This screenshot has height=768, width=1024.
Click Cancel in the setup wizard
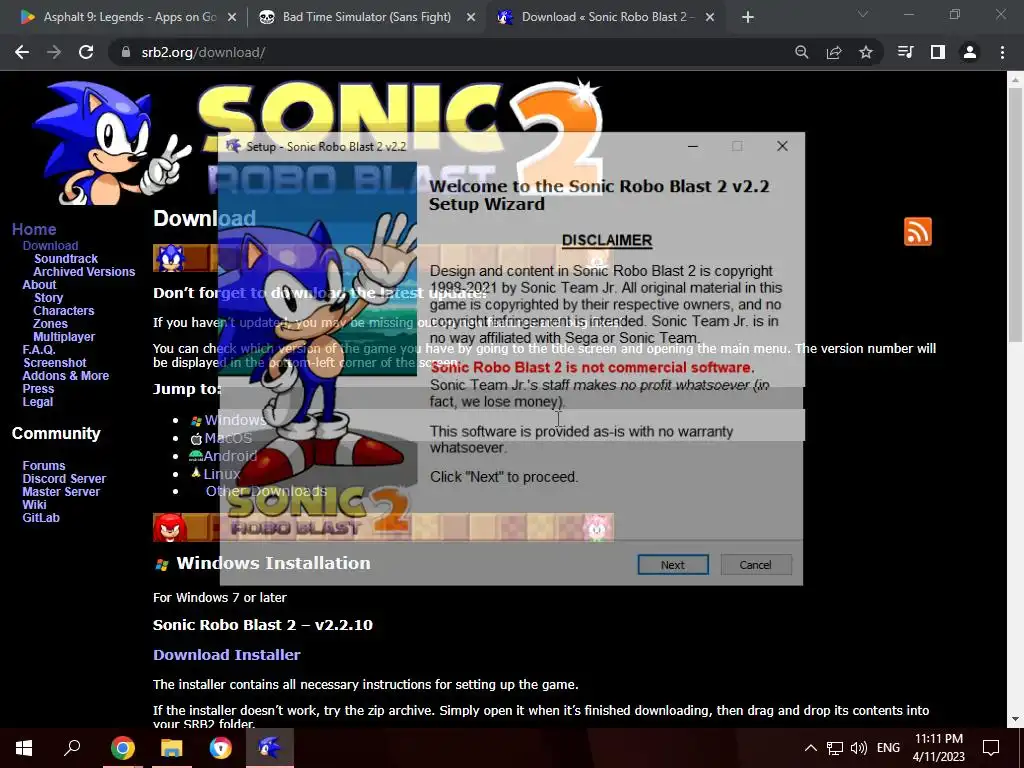[x=756, y=565]
